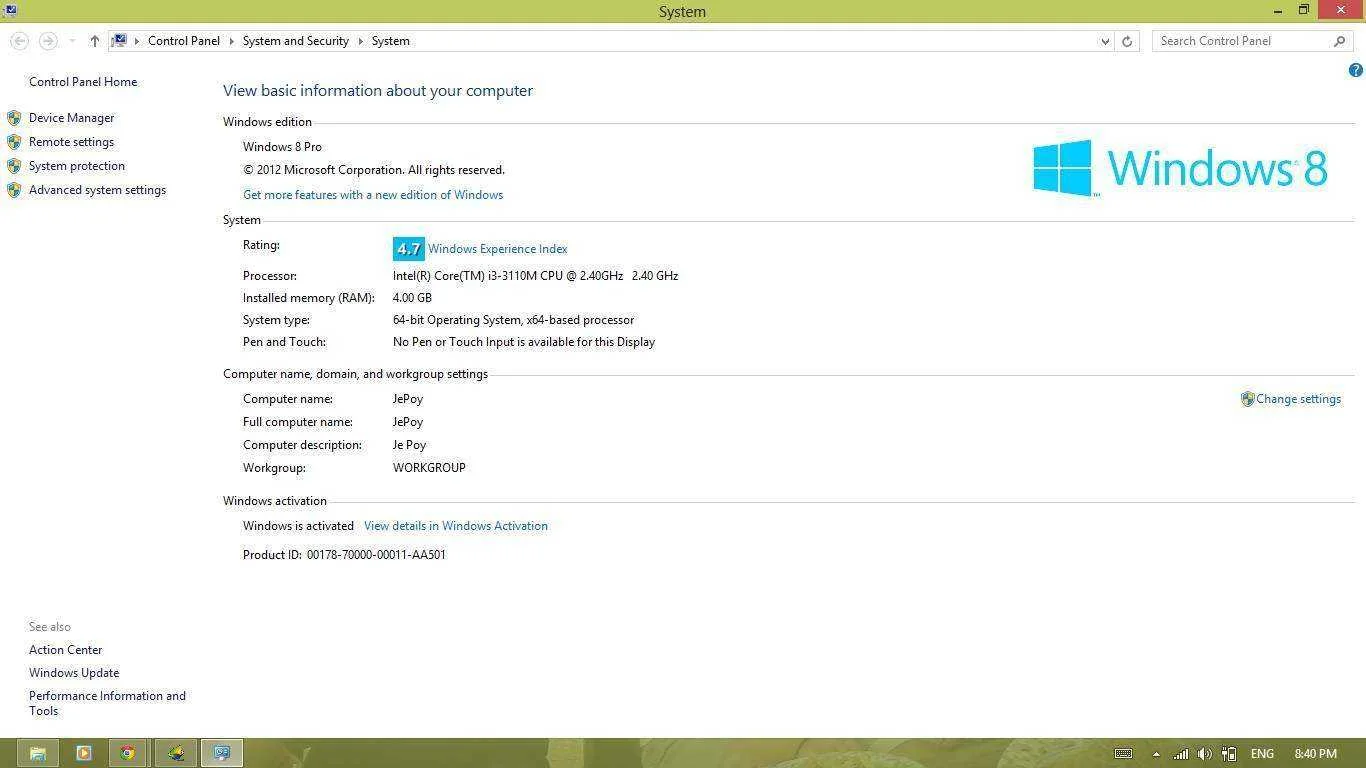
Task: Select the System window taskbar button
Action: (x=222, y=753)
